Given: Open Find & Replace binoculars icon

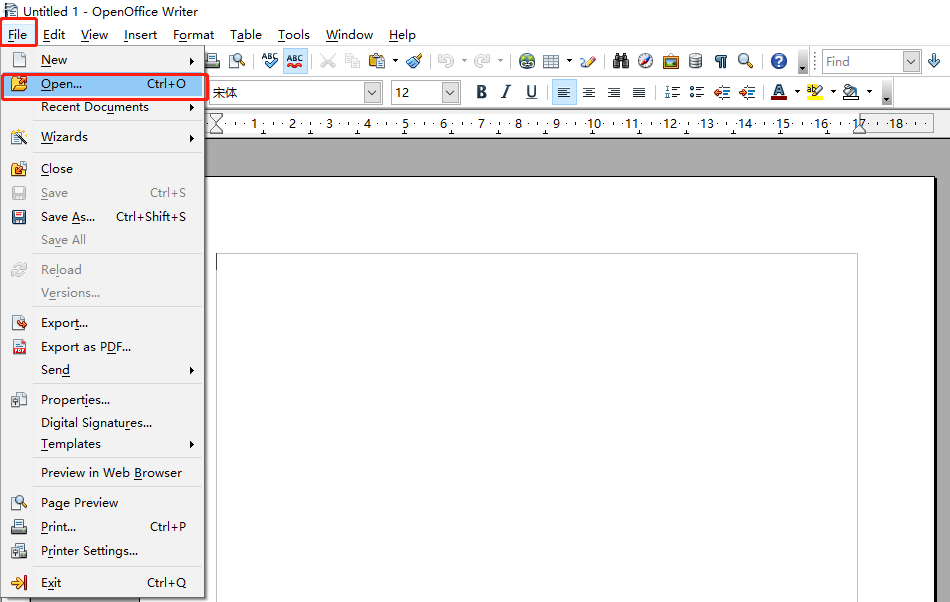Looking at the screenshot, I should click(x=621, y=61).
